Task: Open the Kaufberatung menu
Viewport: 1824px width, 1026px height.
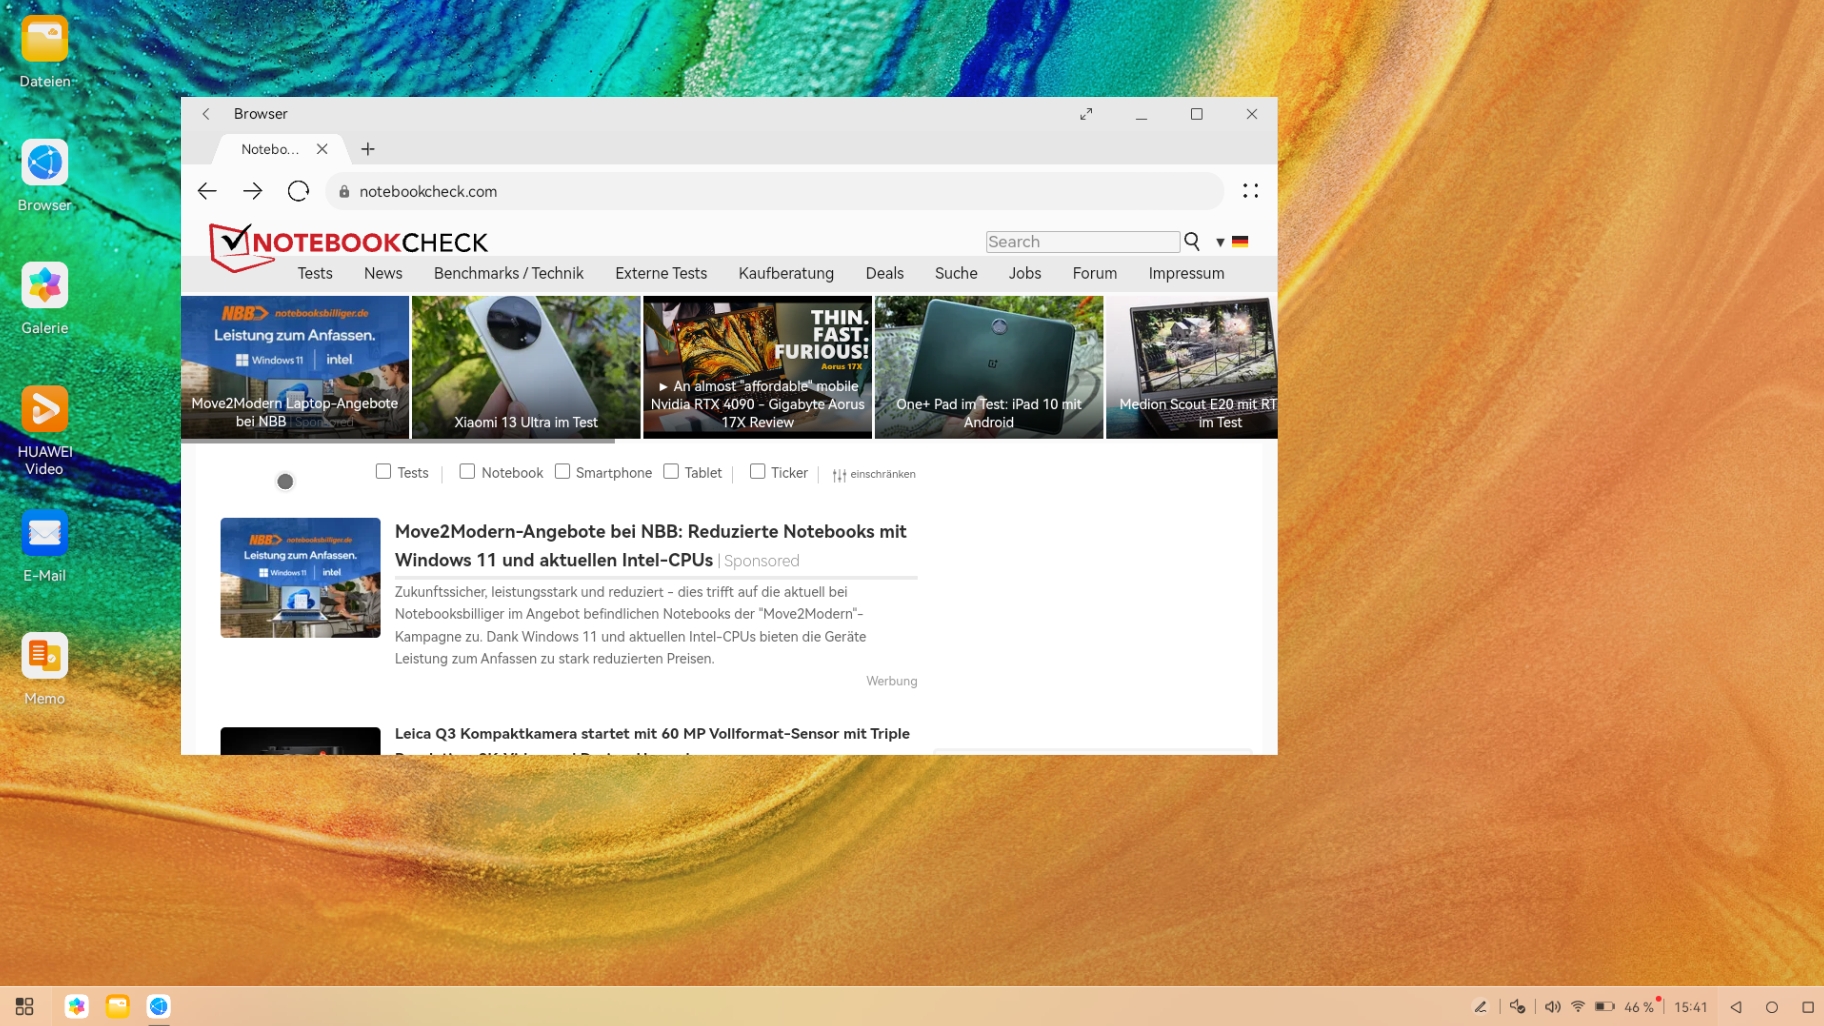Action: (786, 273)
